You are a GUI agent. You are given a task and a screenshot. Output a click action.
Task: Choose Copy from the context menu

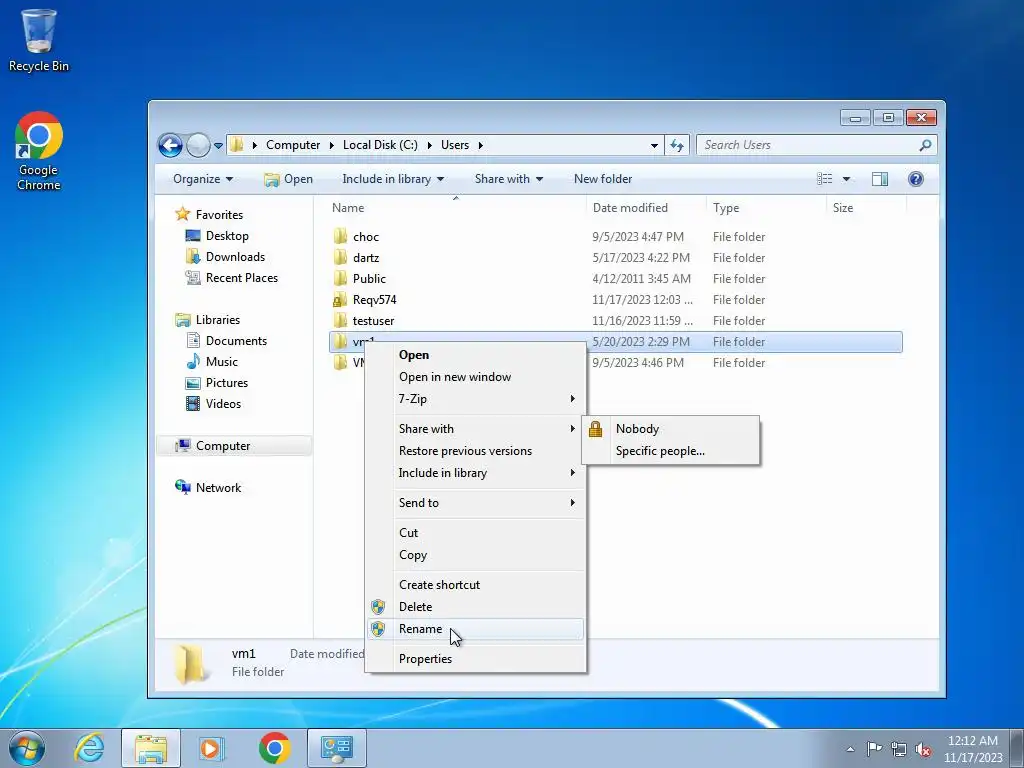tap(475, 555)
